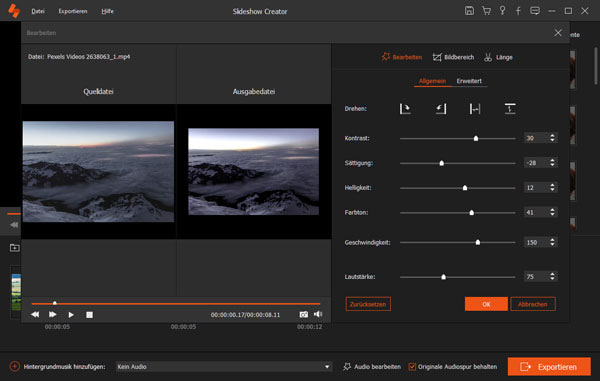The width and height of the screenshot is (600, 381).
Task: Click the Slideshow Creator app logo
Action: coord(14,11)
